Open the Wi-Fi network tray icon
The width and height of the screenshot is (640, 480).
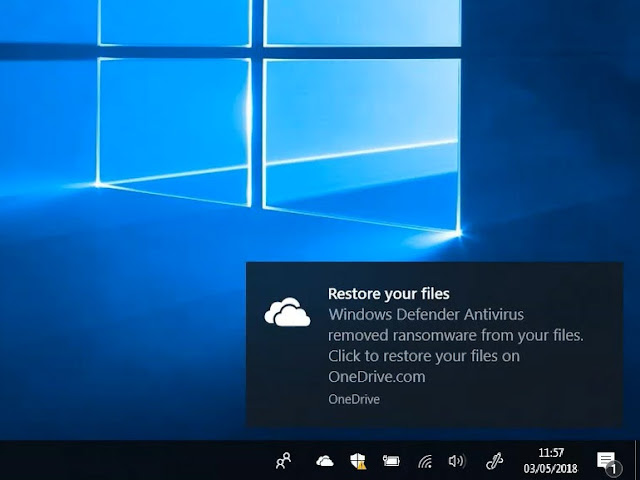click(x=425, y=461)
